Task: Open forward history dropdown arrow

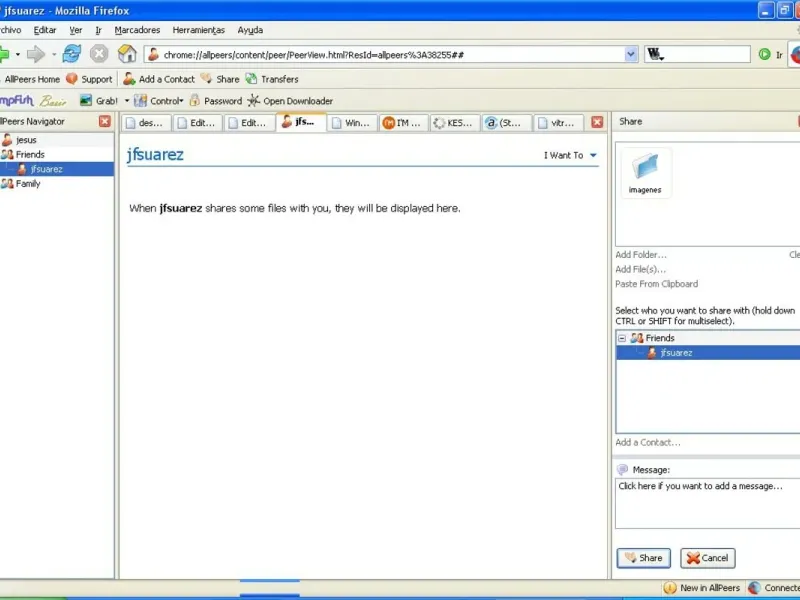Action: click(x=54, y=54)
